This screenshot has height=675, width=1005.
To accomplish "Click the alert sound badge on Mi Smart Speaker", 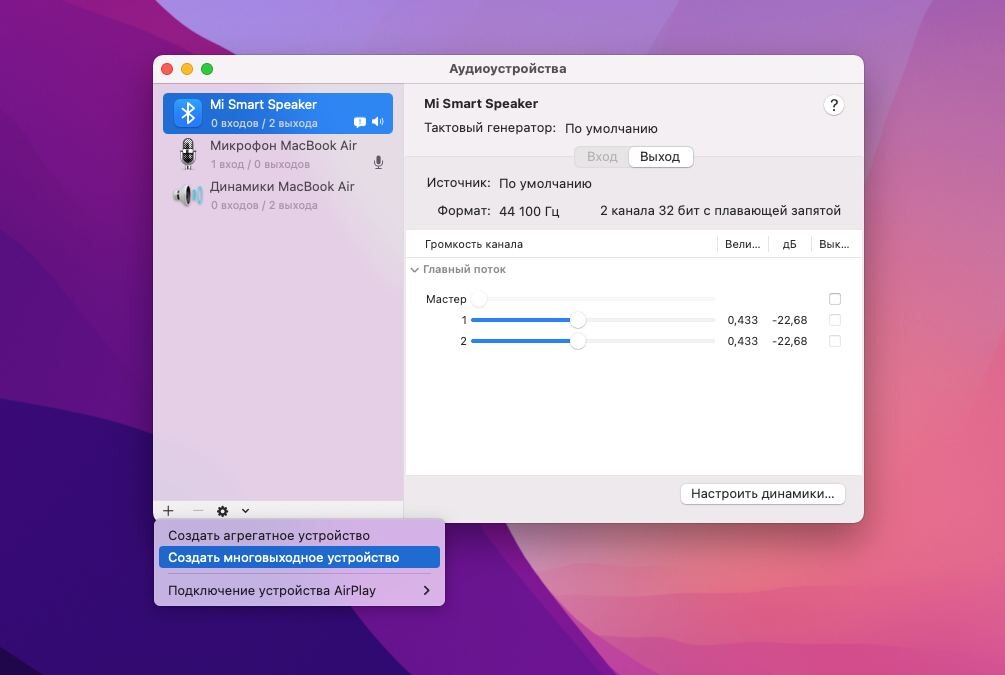I will tap(360, 122).
